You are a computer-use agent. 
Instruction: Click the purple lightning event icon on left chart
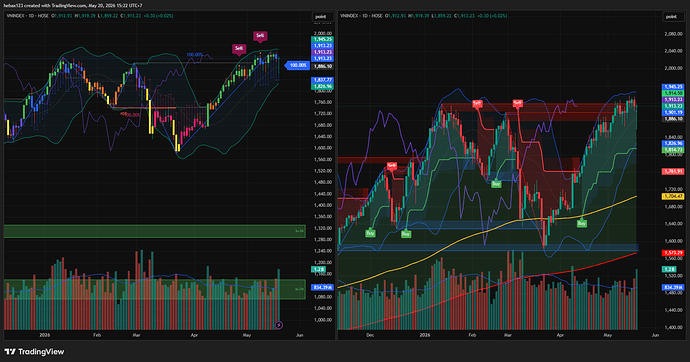coord(279,325)
